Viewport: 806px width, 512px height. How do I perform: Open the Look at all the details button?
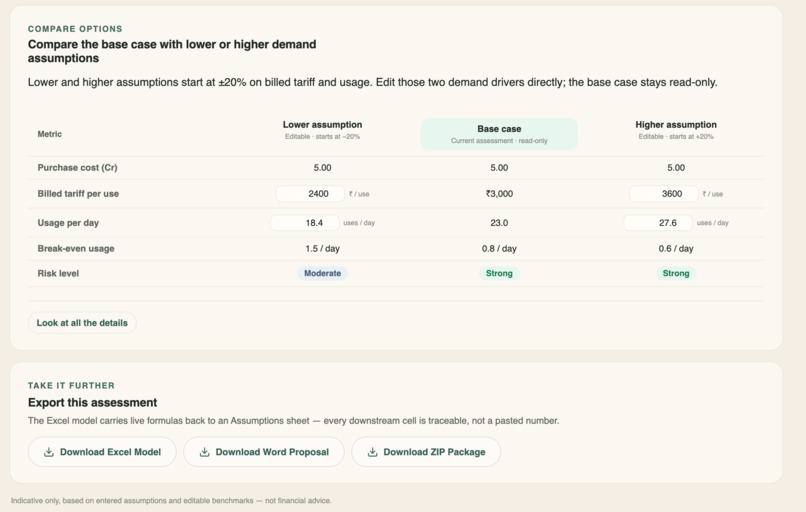pos(82,323)
